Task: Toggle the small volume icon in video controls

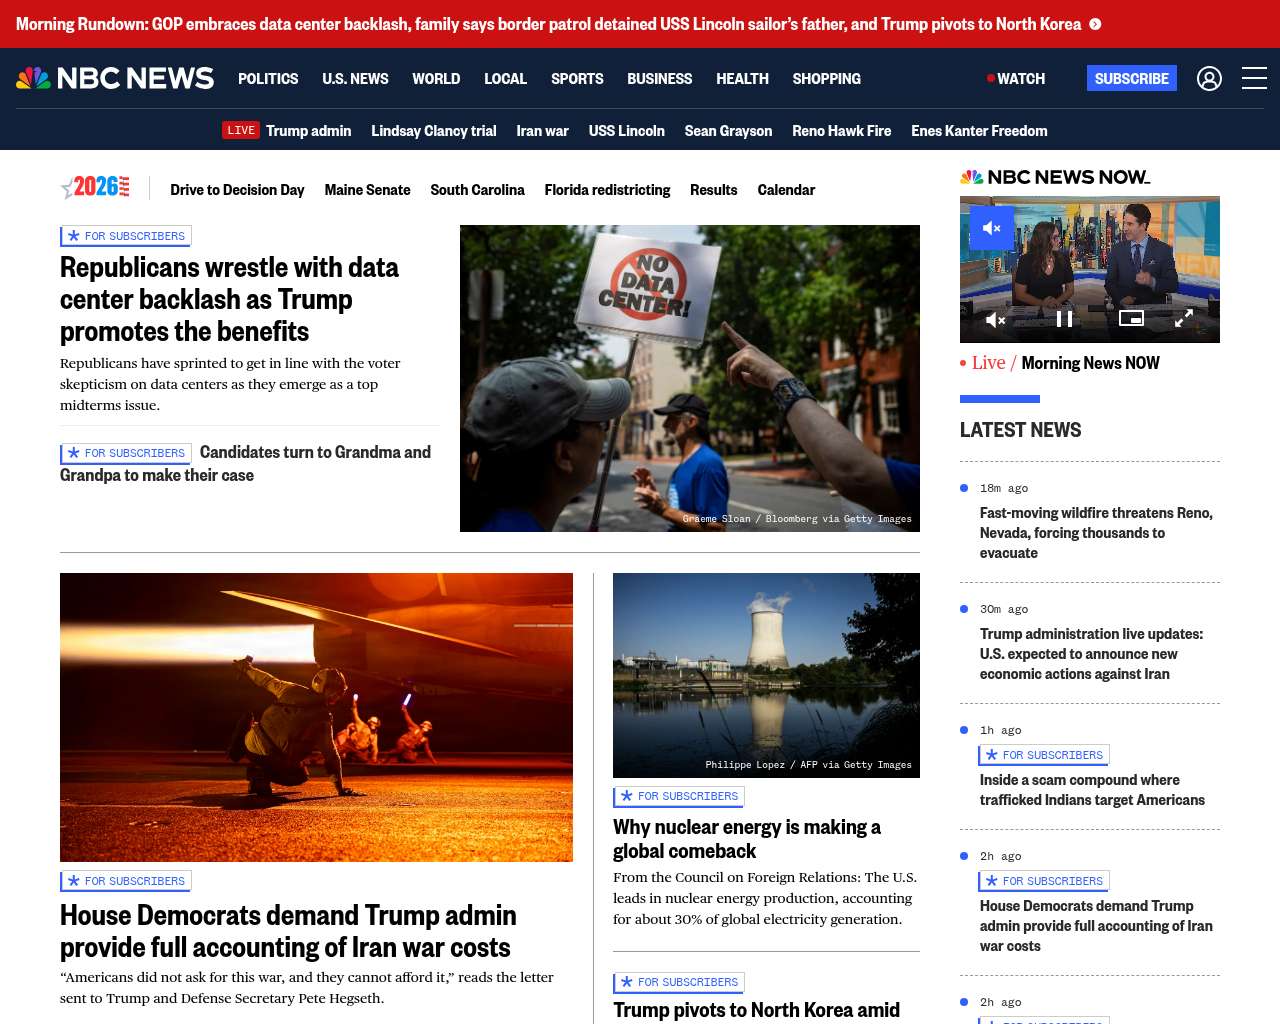Action: 995,320
